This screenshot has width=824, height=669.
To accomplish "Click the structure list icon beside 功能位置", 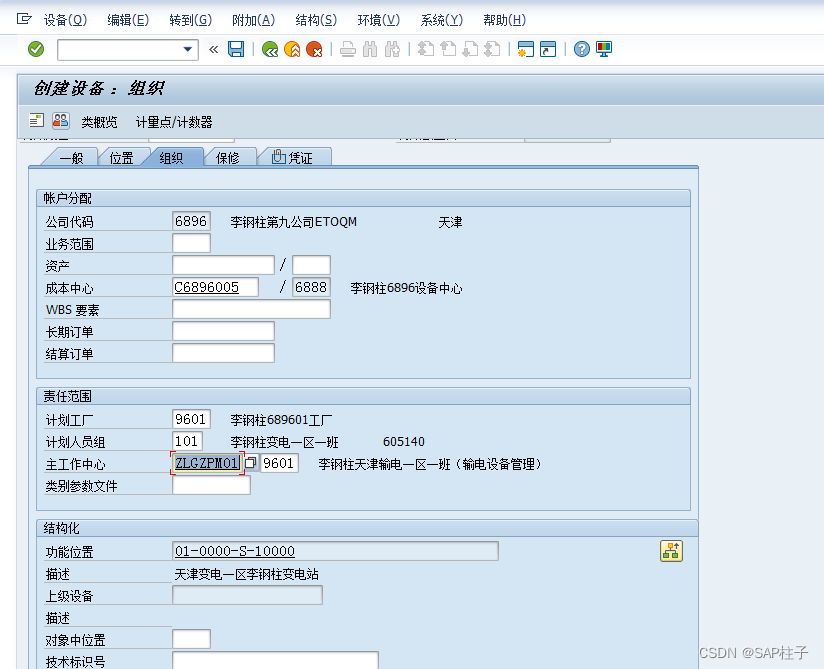I will tap(672, 551).
